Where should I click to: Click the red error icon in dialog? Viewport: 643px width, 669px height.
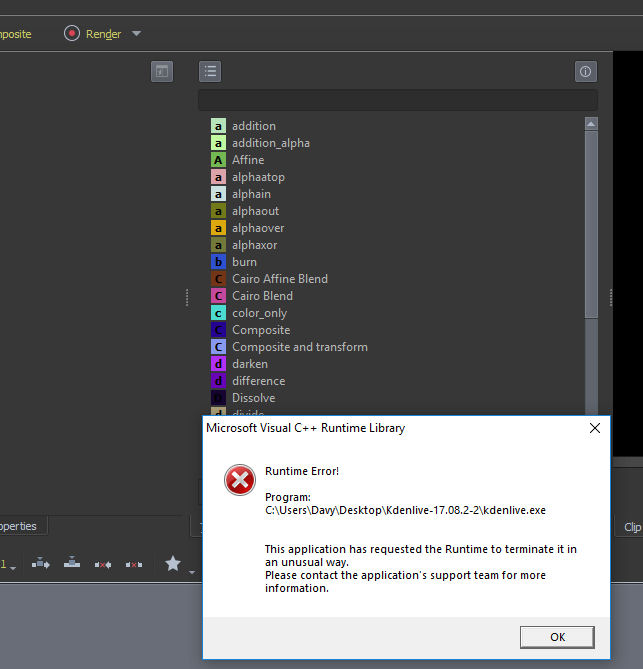(x=240, y=480)
